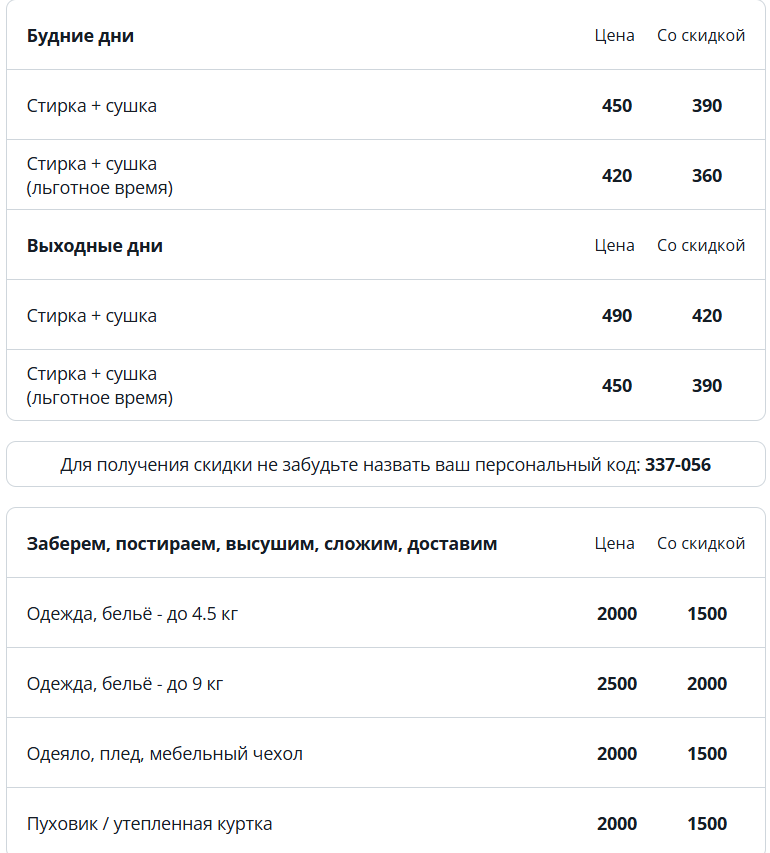Click weekday льготное время row label

(x=100, y=176)
